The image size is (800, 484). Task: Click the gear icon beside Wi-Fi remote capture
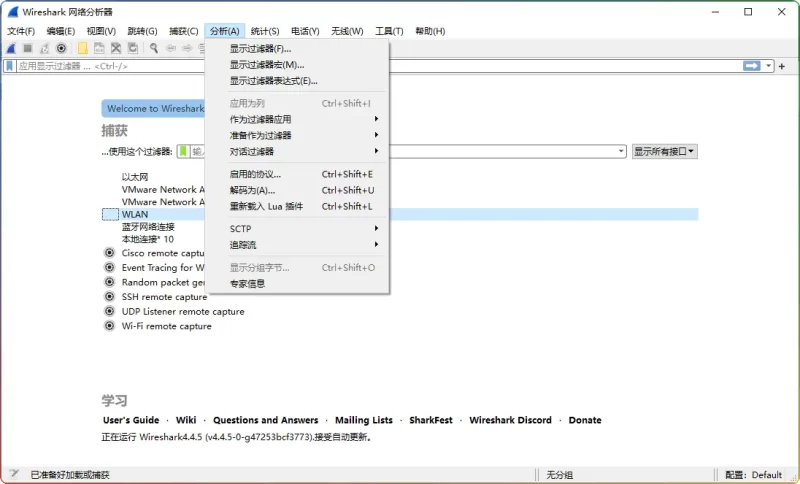[x=109, y=326]
